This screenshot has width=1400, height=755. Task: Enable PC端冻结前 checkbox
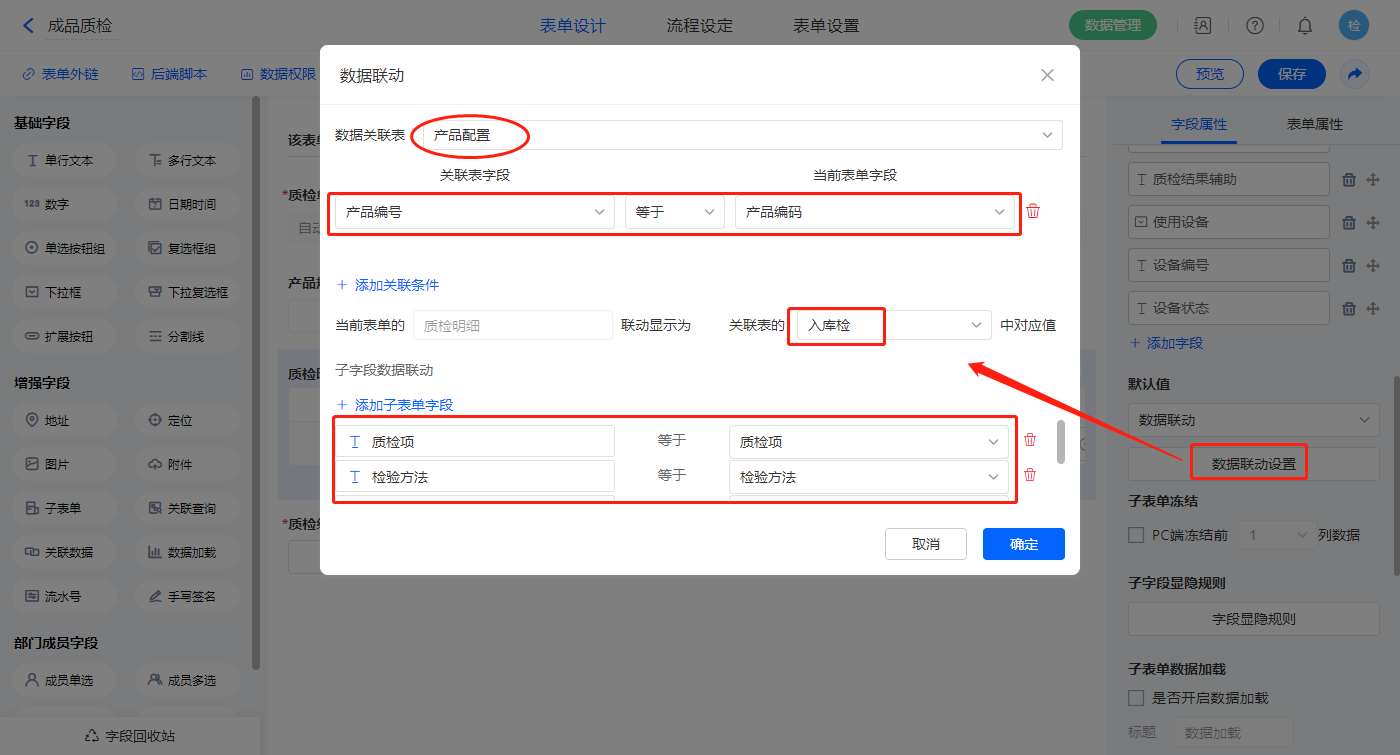pos(1136,535)
